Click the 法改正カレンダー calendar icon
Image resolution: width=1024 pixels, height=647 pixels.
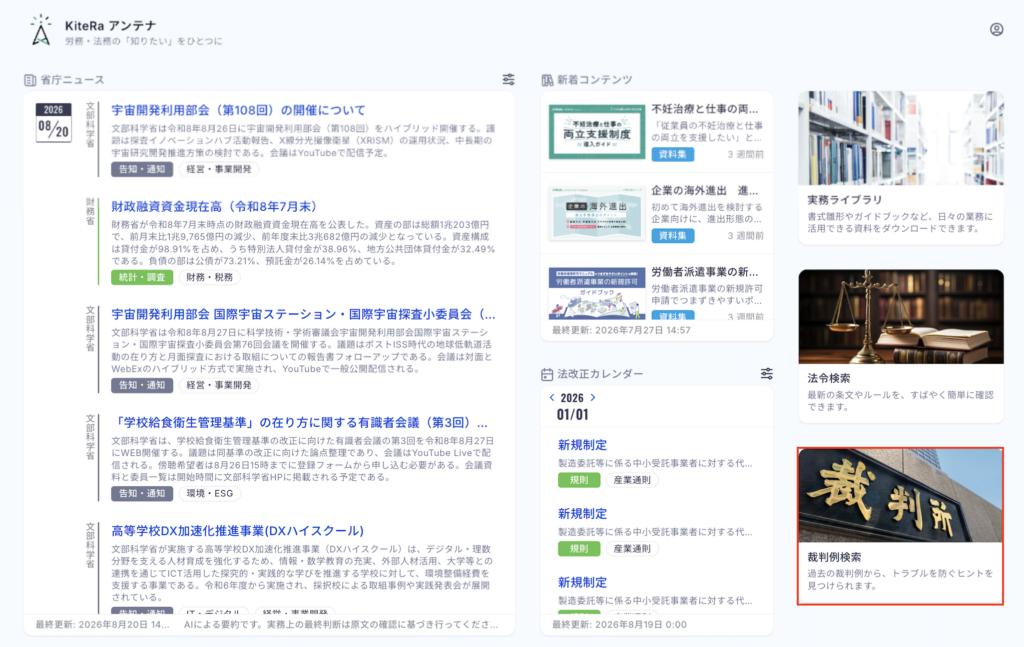547,374
